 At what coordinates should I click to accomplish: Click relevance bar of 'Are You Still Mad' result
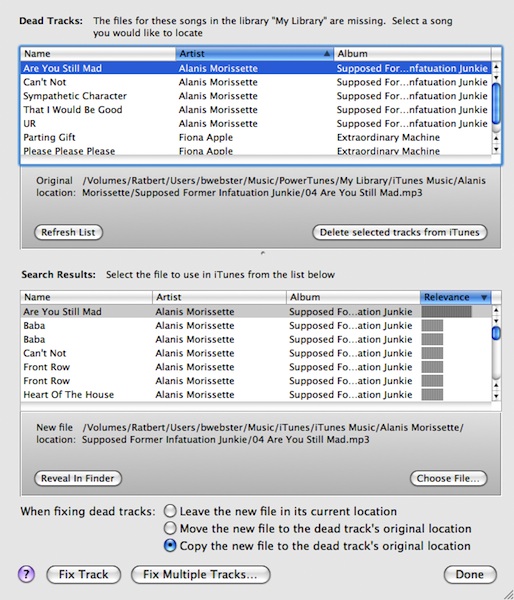pos(446,311)
